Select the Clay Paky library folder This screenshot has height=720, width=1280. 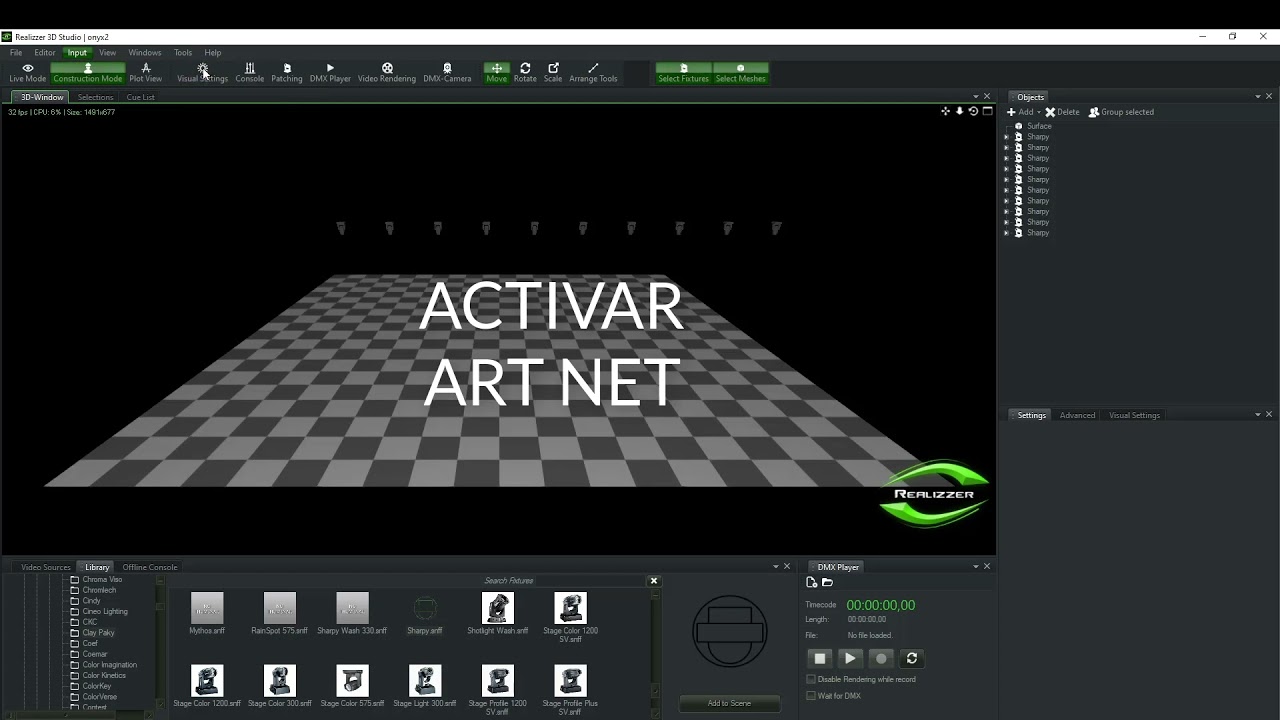tap(98, 633)
